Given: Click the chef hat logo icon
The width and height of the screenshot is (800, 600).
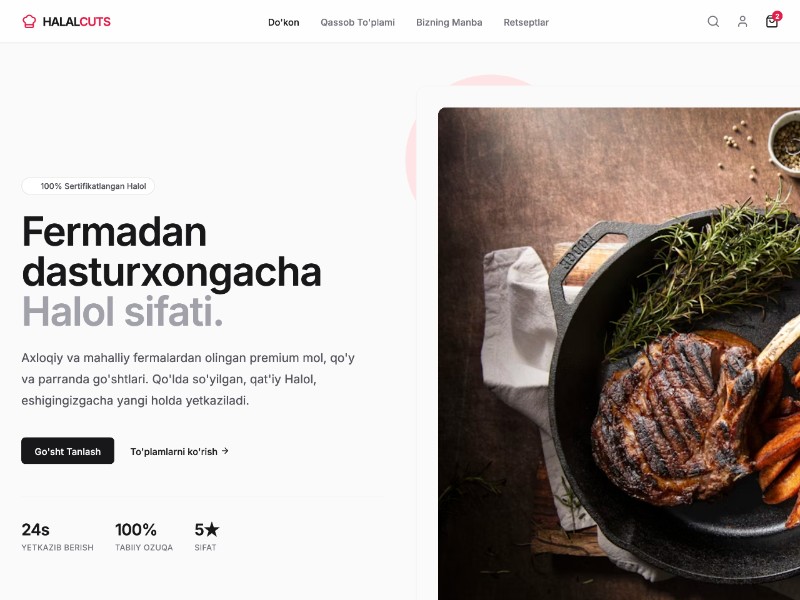Looking at the screenshot, I should pyautogui.click(x=29, y=21).
